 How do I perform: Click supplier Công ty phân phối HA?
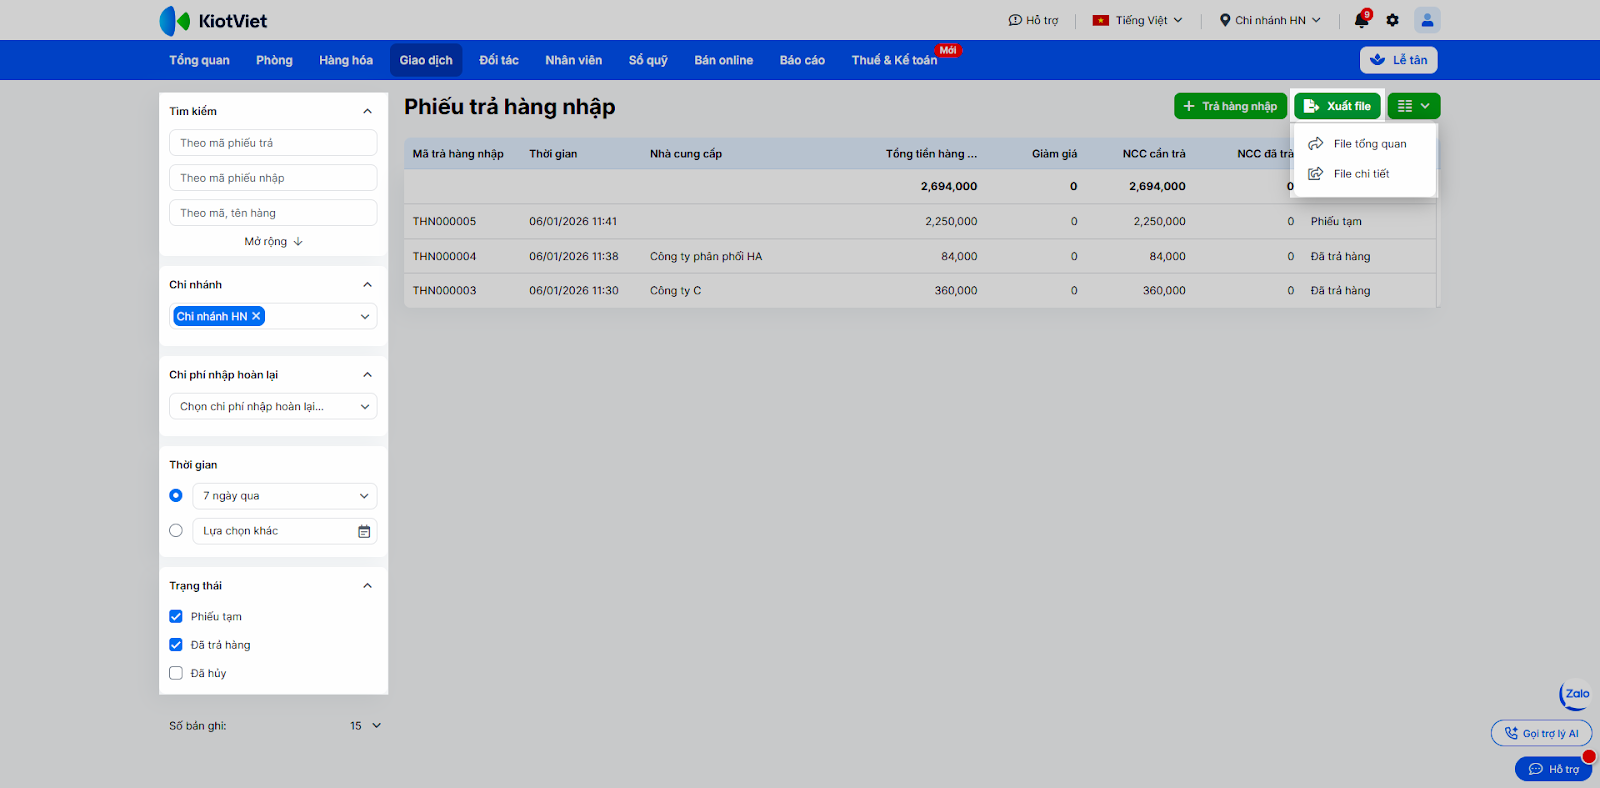click(706, 257)
